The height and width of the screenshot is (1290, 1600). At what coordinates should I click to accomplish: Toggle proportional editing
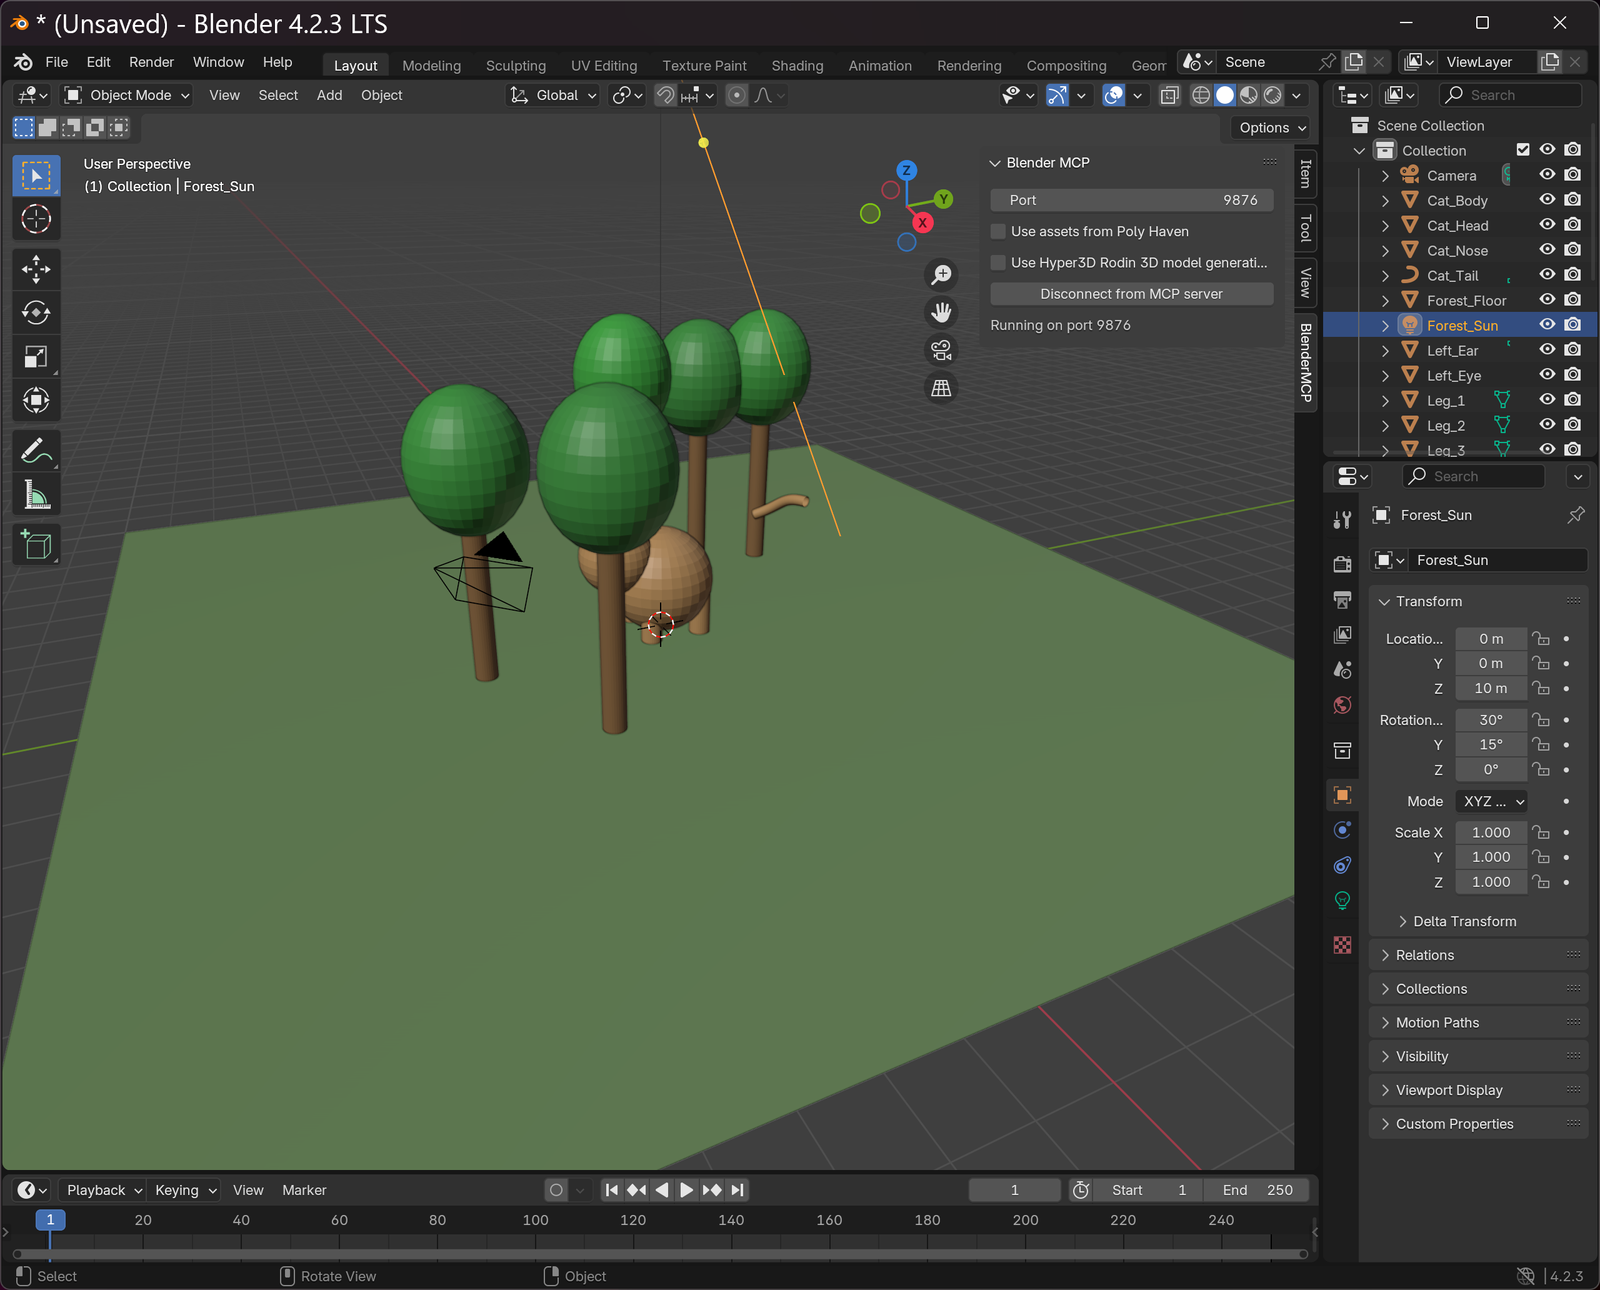[737, 95]
